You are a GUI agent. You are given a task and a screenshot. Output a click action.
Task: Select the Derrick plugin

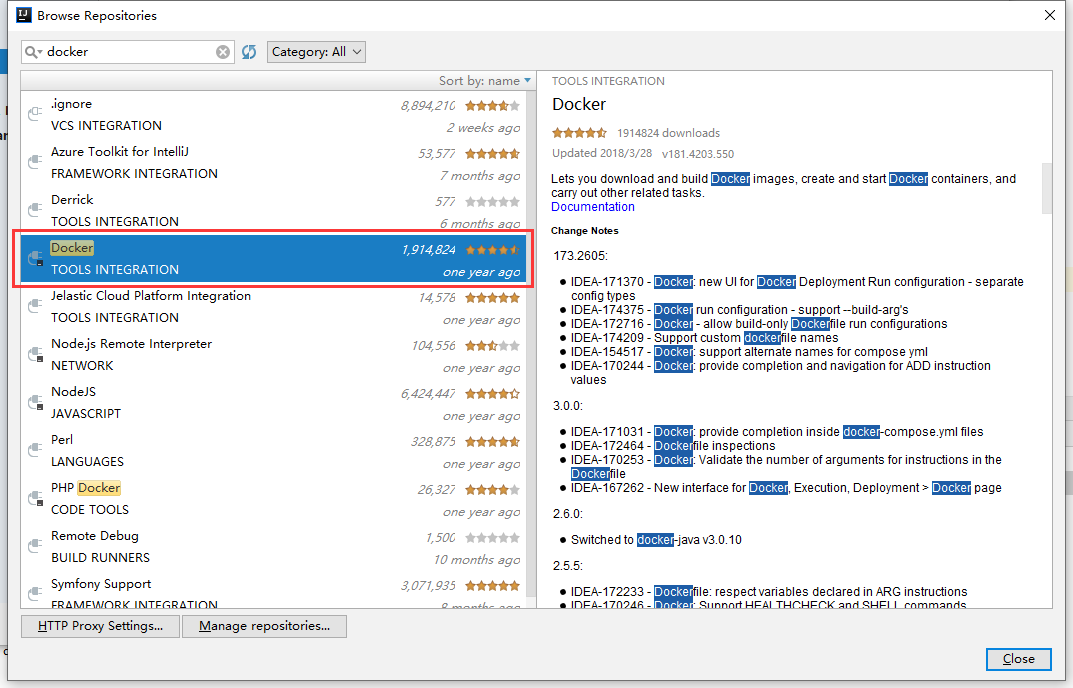274,210
